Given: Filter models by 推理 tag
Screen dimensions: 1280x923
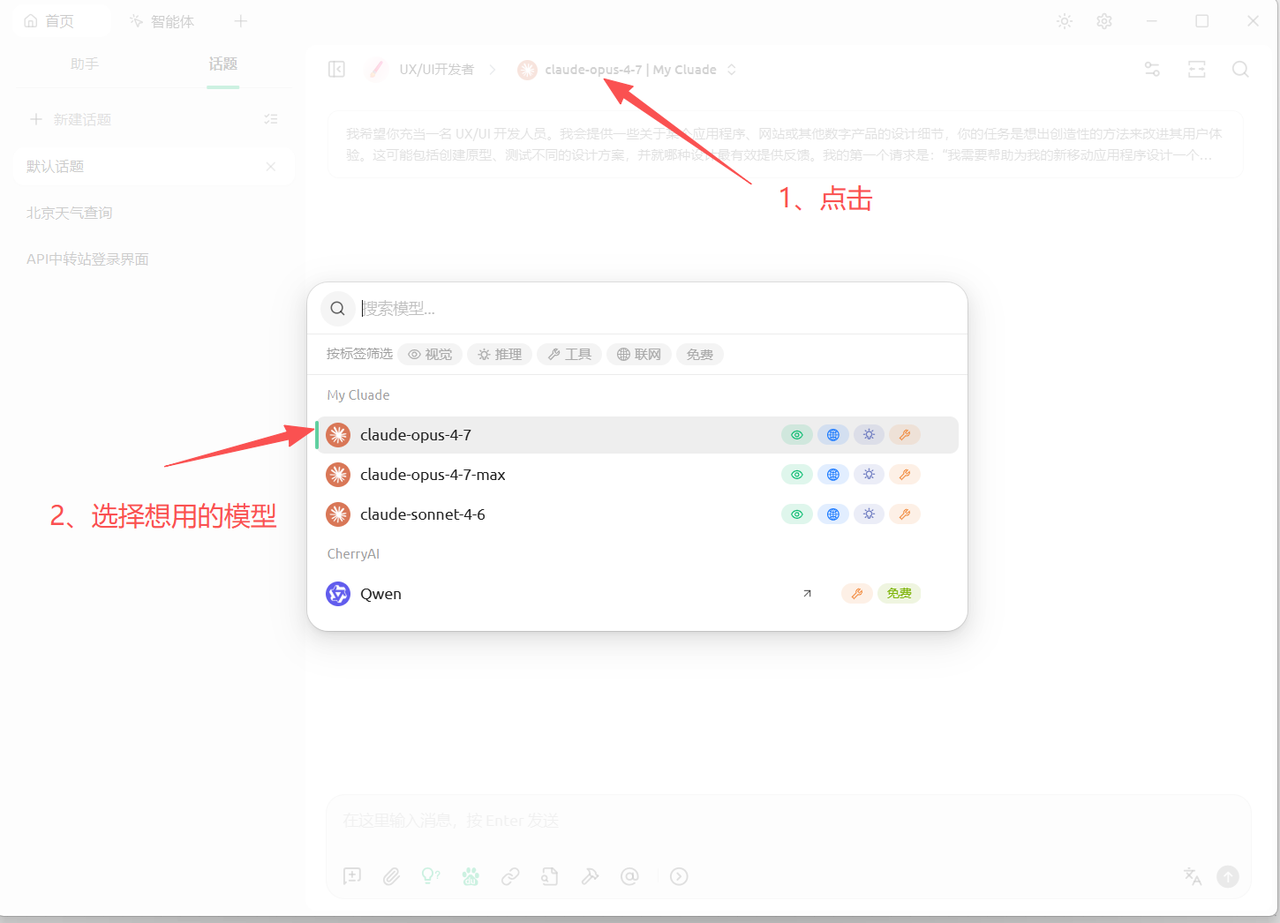Looking at the screenshot, I should 500,354.
